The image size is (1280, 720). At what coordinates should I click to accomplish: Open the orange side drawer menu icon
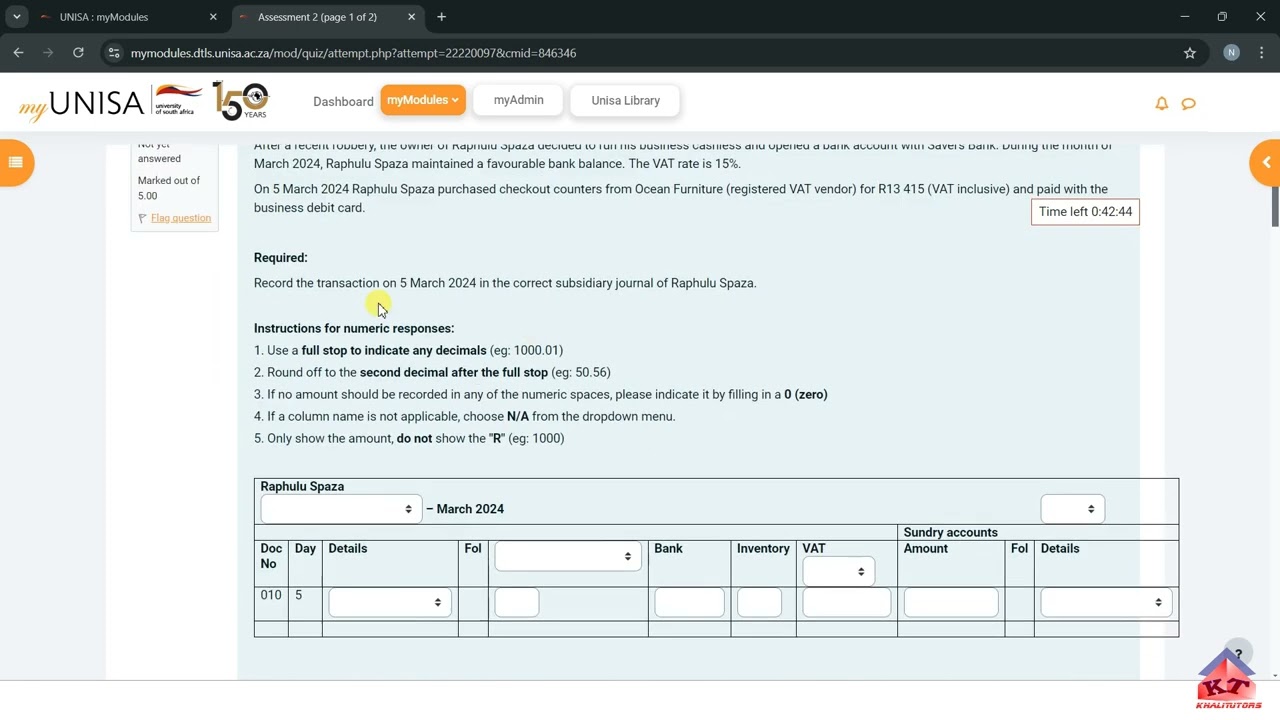[x=15, y=163]
